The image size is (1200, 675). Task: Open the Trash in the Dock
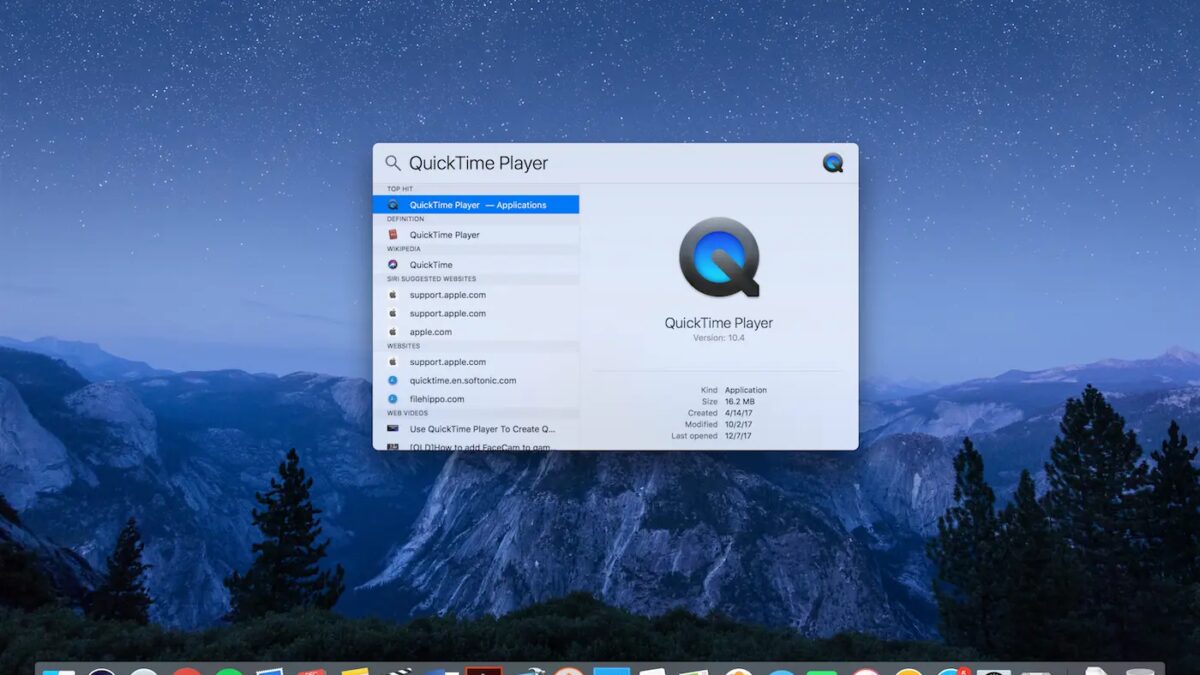coord(1138,670)
